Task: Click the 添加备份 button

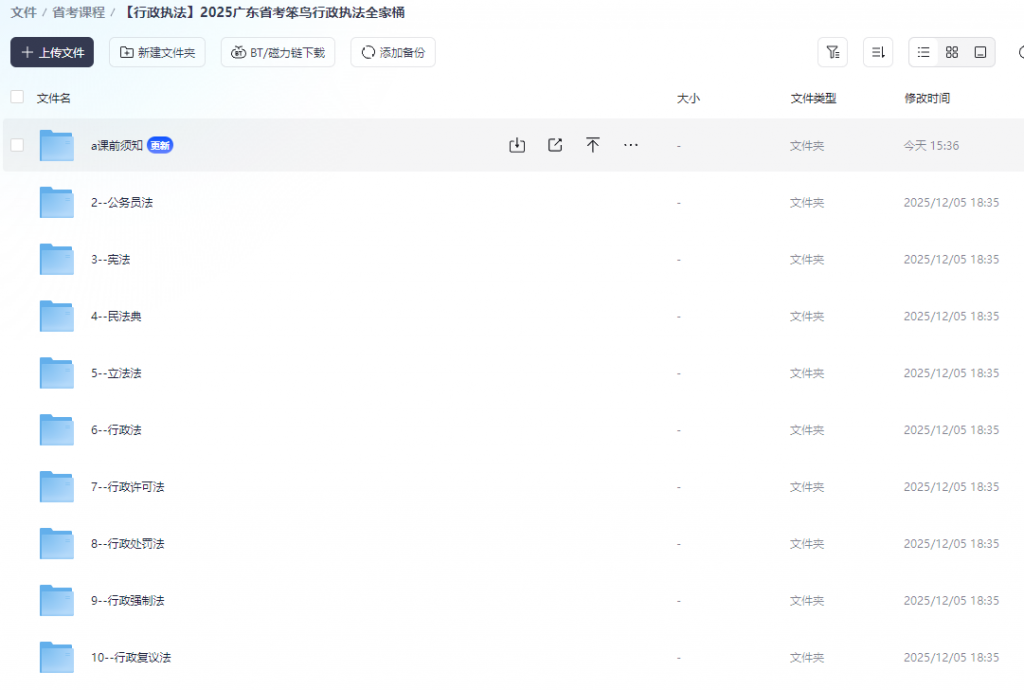Action: point(393,52)
